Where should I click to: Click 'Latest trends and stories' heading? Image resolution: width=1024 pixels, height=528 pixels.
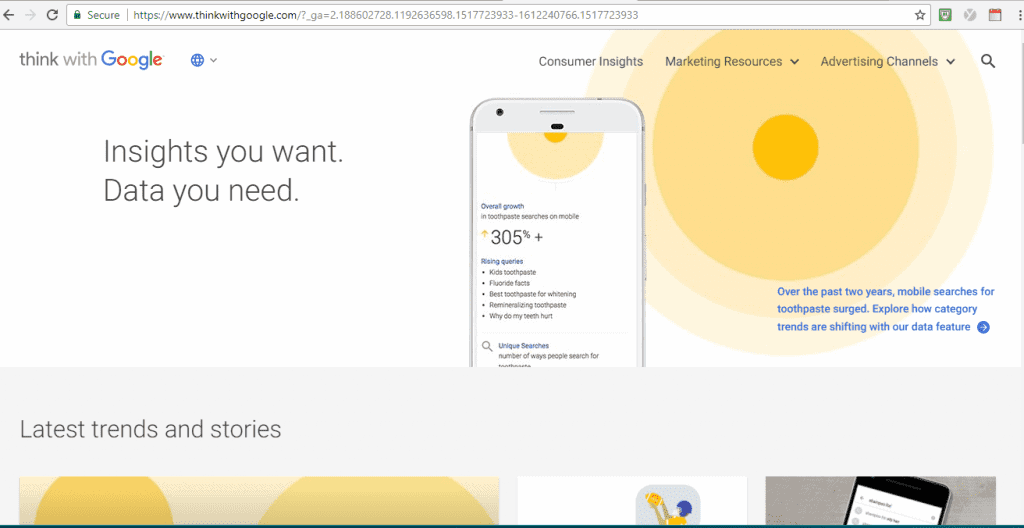click(x=151, y=429)
